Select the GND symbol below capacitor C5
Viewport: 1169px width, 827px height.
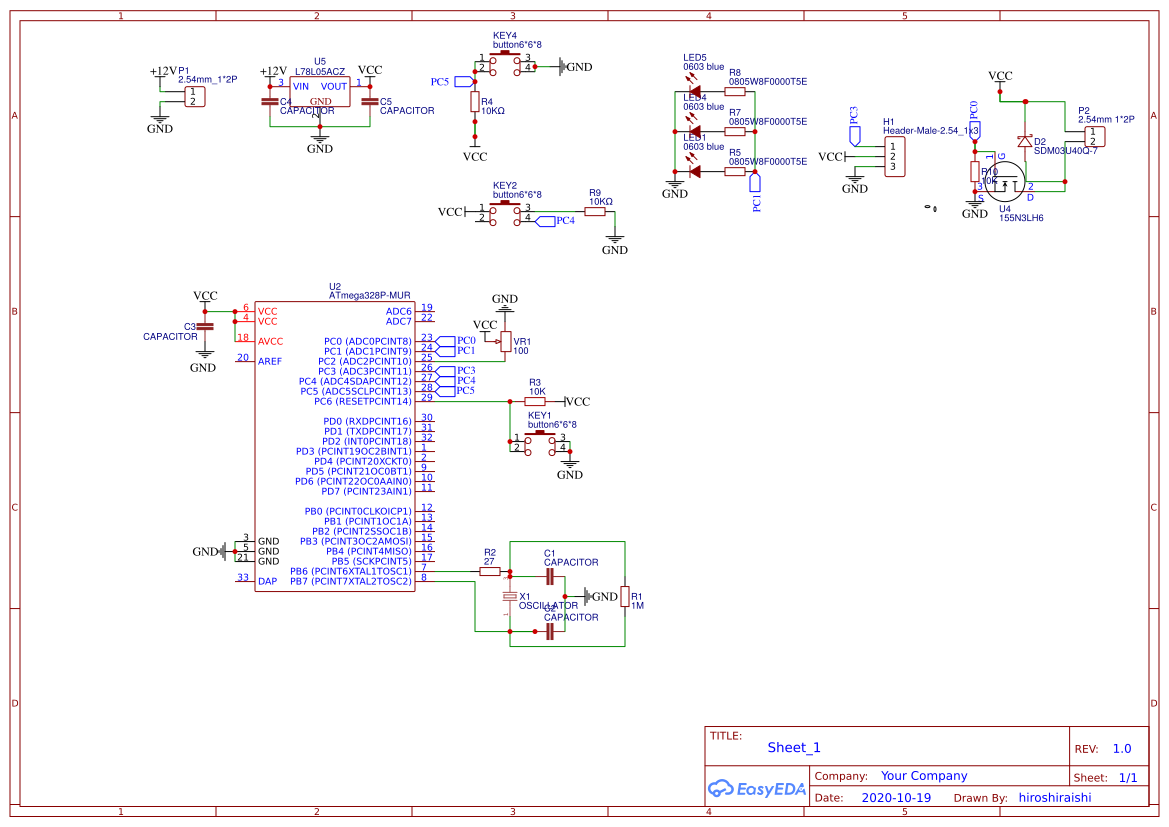point(319,143)
